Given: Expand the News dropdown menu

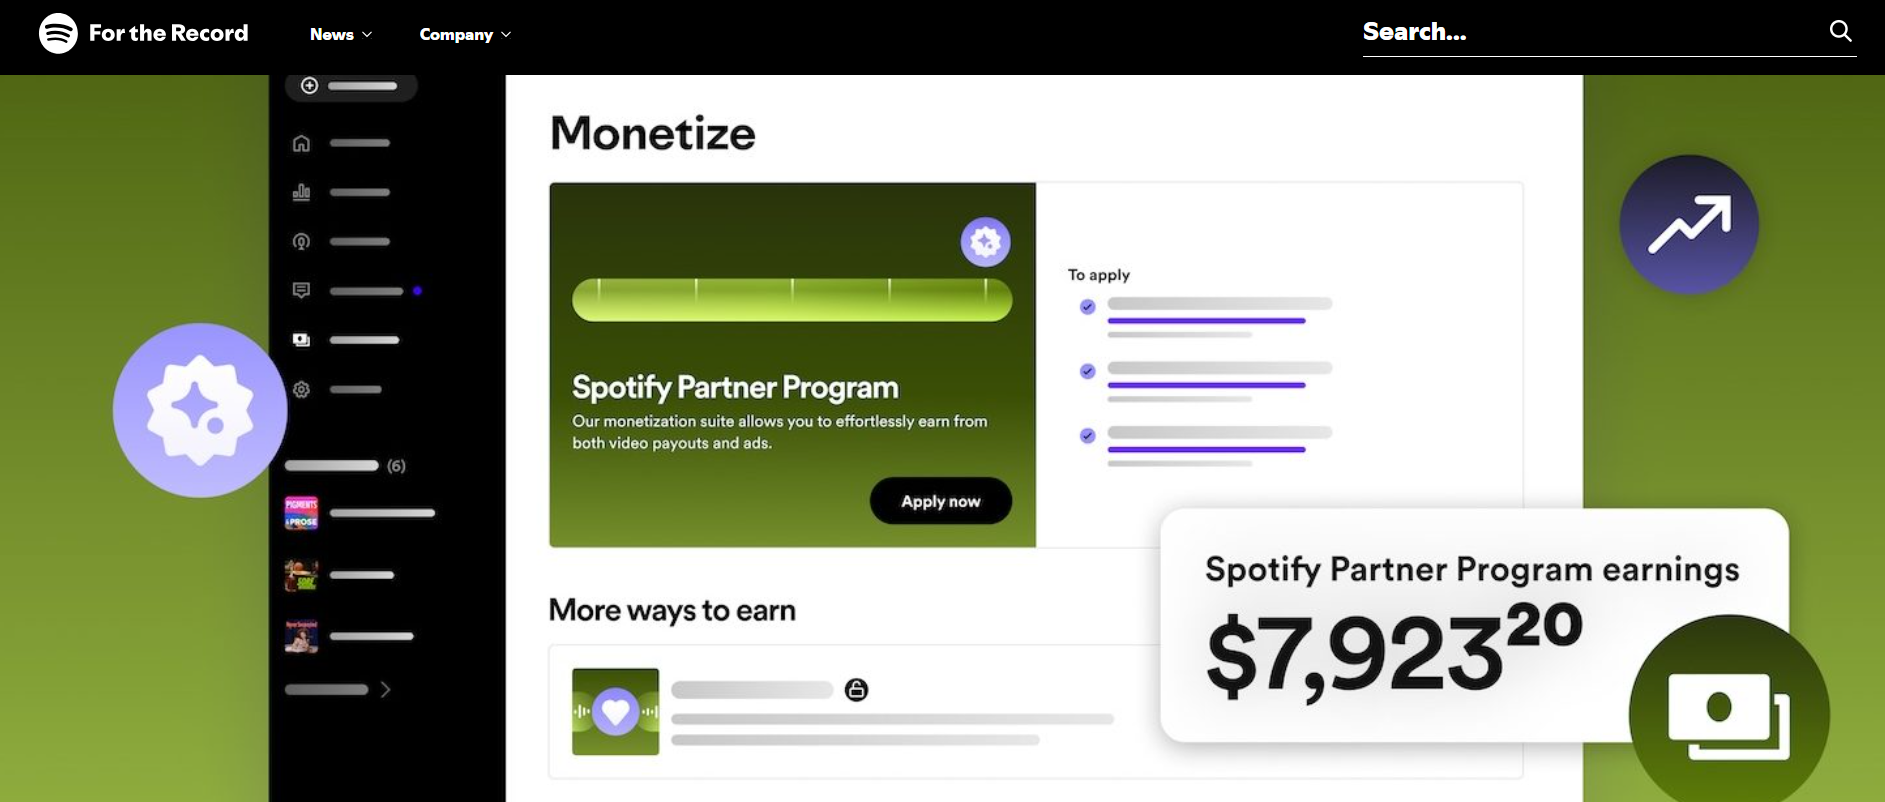Looking at the screenshot, I should (341, 34).
